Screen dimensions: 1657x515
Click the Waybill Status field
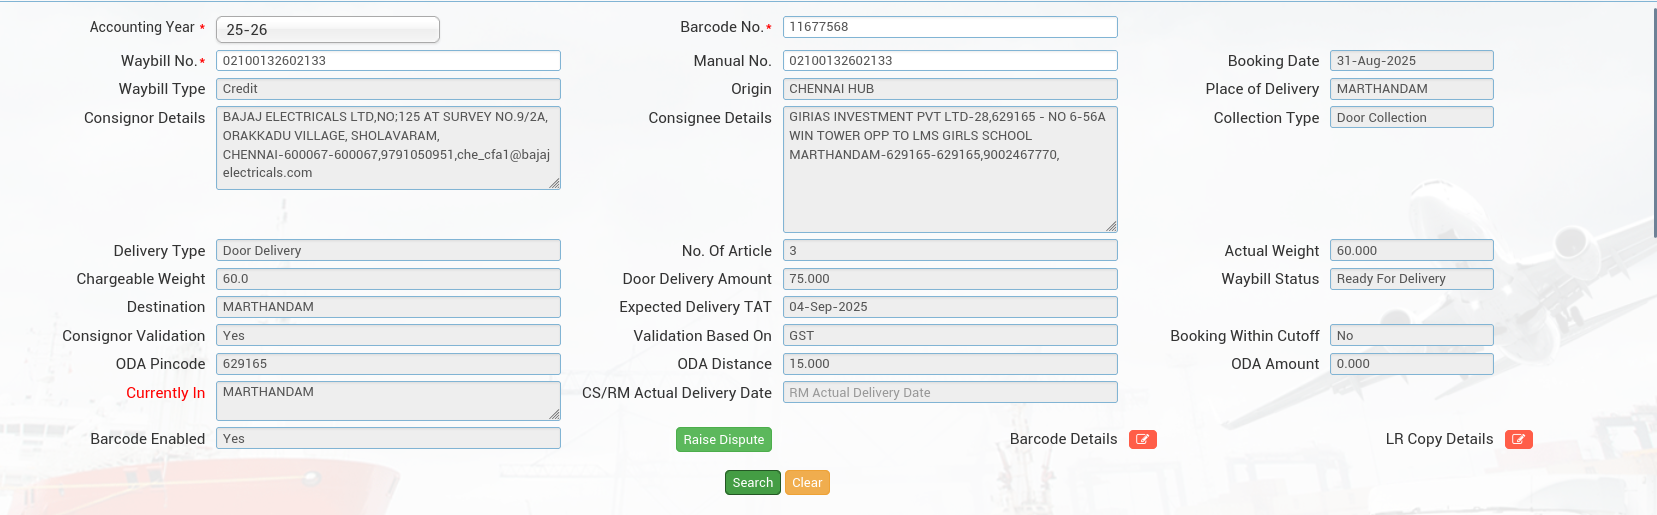(x=1411, y=279)
